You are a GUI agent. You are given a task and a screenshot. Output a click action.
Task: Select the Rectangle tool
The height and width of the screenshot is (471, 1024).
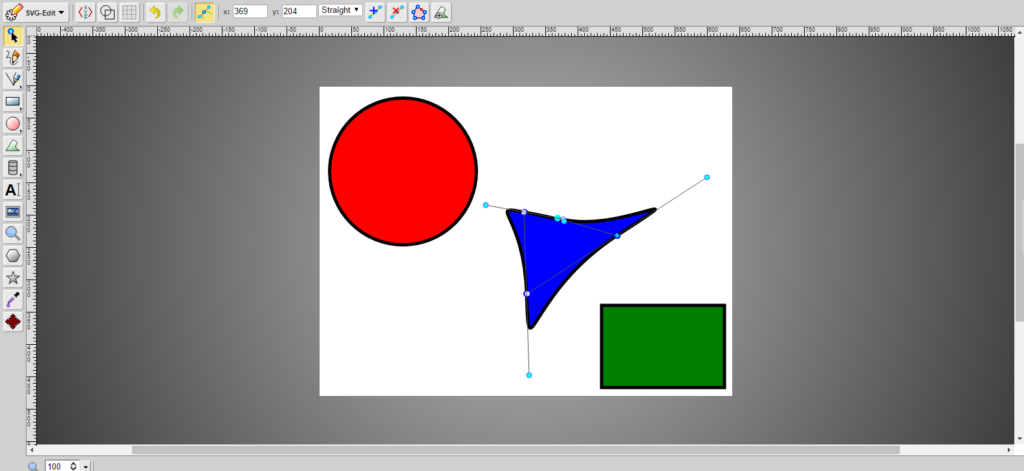coord(13,101)
